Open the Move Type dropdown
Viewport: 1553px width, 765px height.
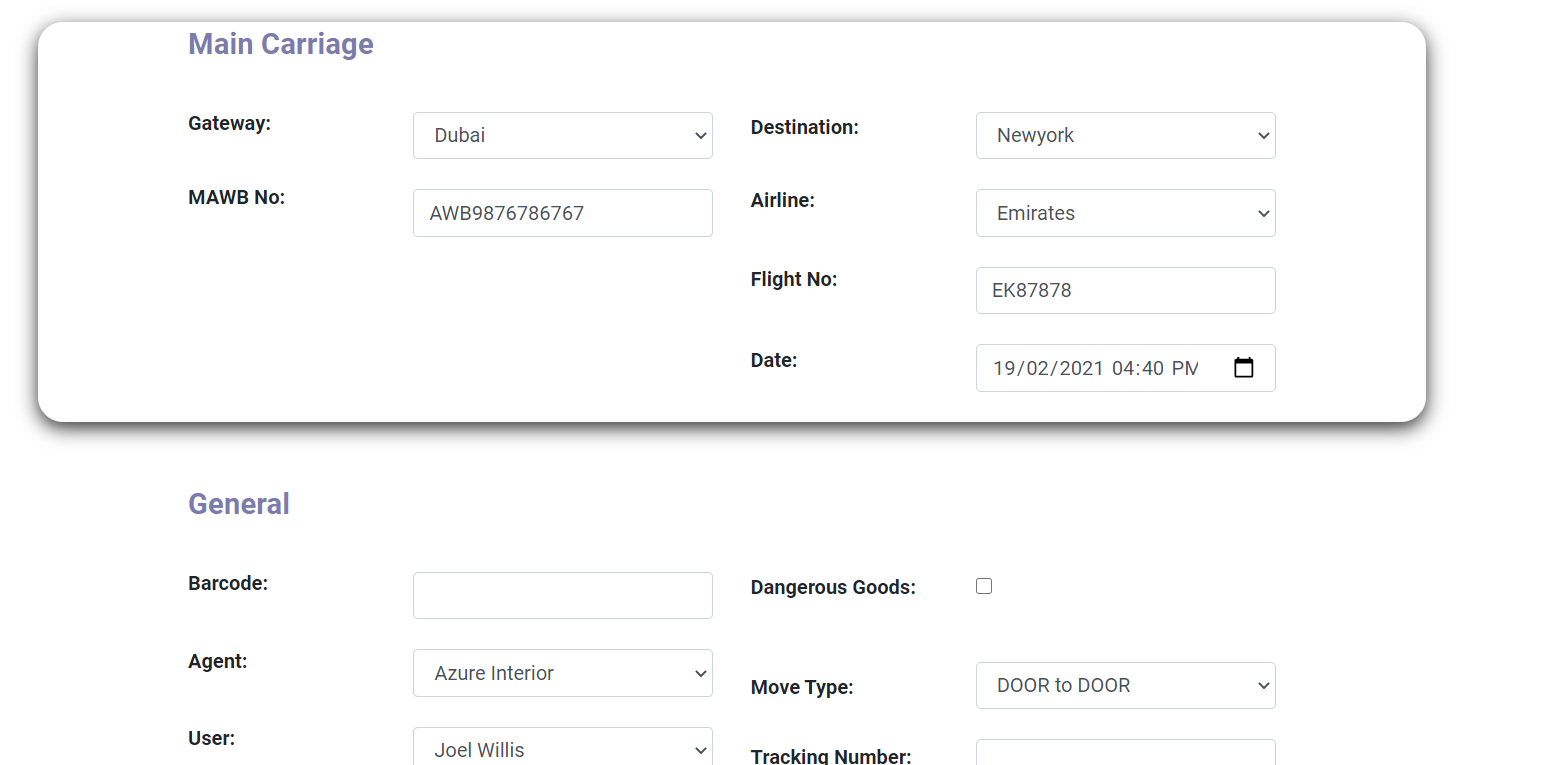[1125, 686]
